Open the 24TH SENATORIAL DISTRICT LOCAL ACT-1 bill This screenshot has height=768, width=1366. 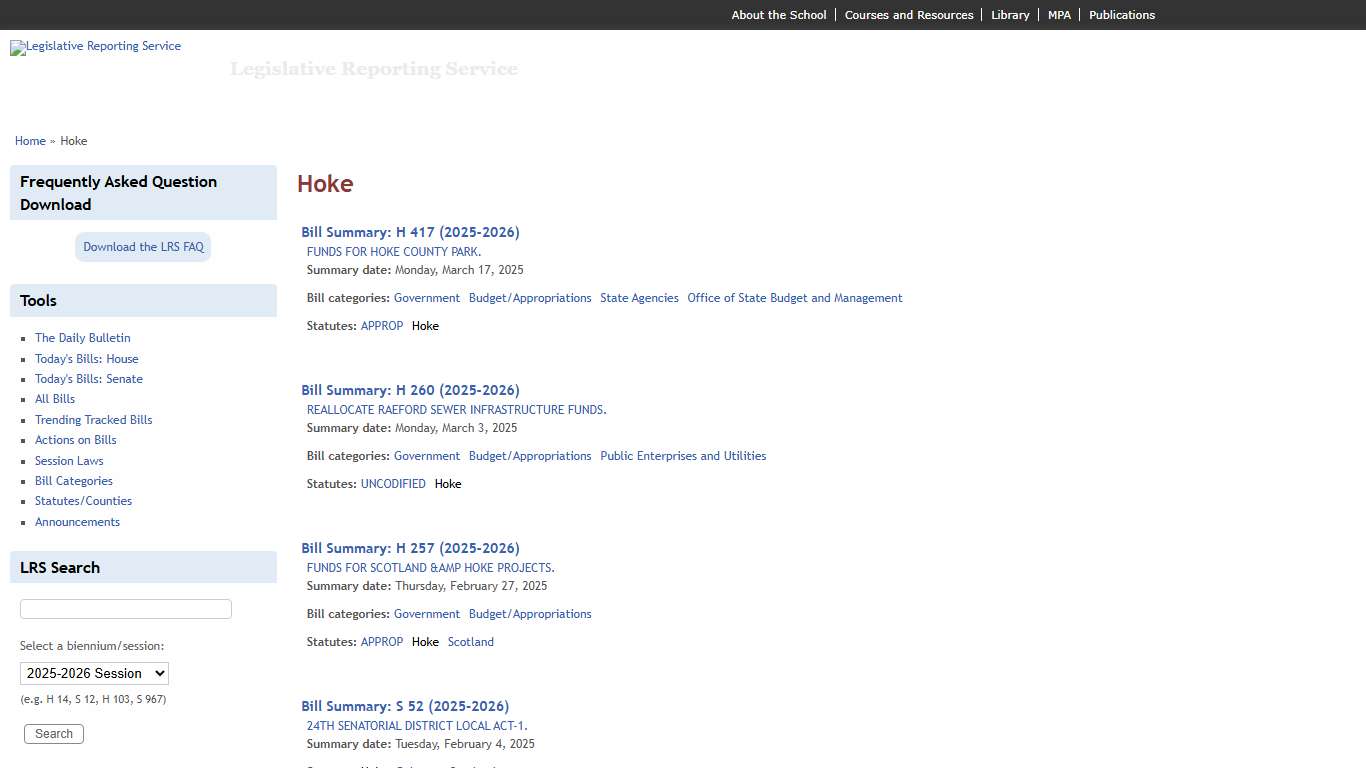[x=416, y=725]
